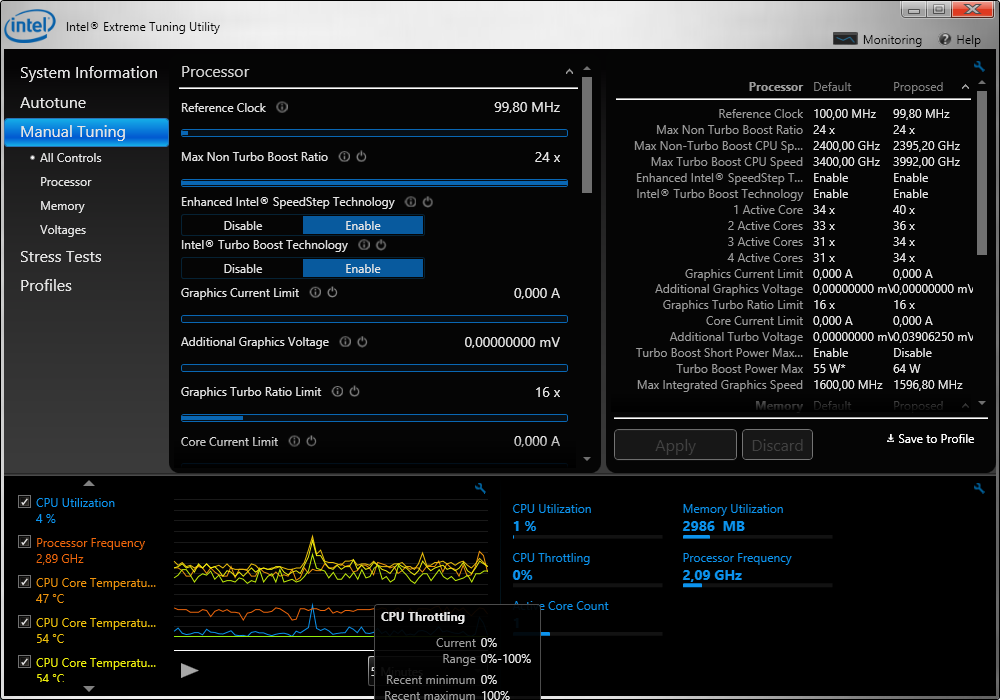Viewport: 1000px width, 700px height.
Task: Reset Graphics Turbo Ratio Limit to default
Action: point(355,391)
